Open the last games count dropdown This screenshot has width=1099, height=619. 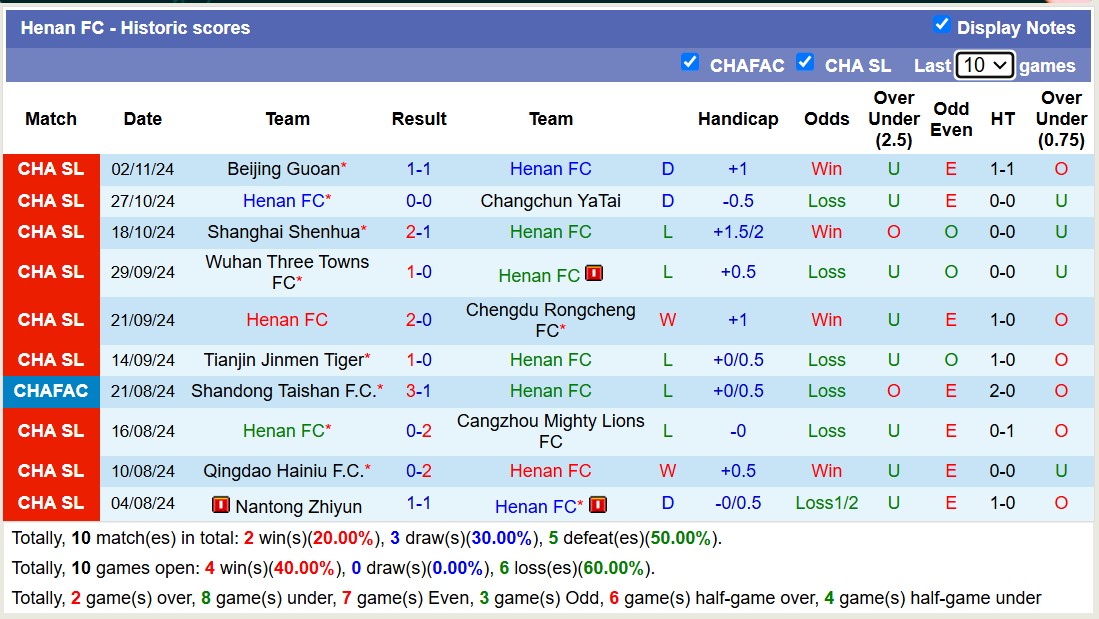point(985,65)
